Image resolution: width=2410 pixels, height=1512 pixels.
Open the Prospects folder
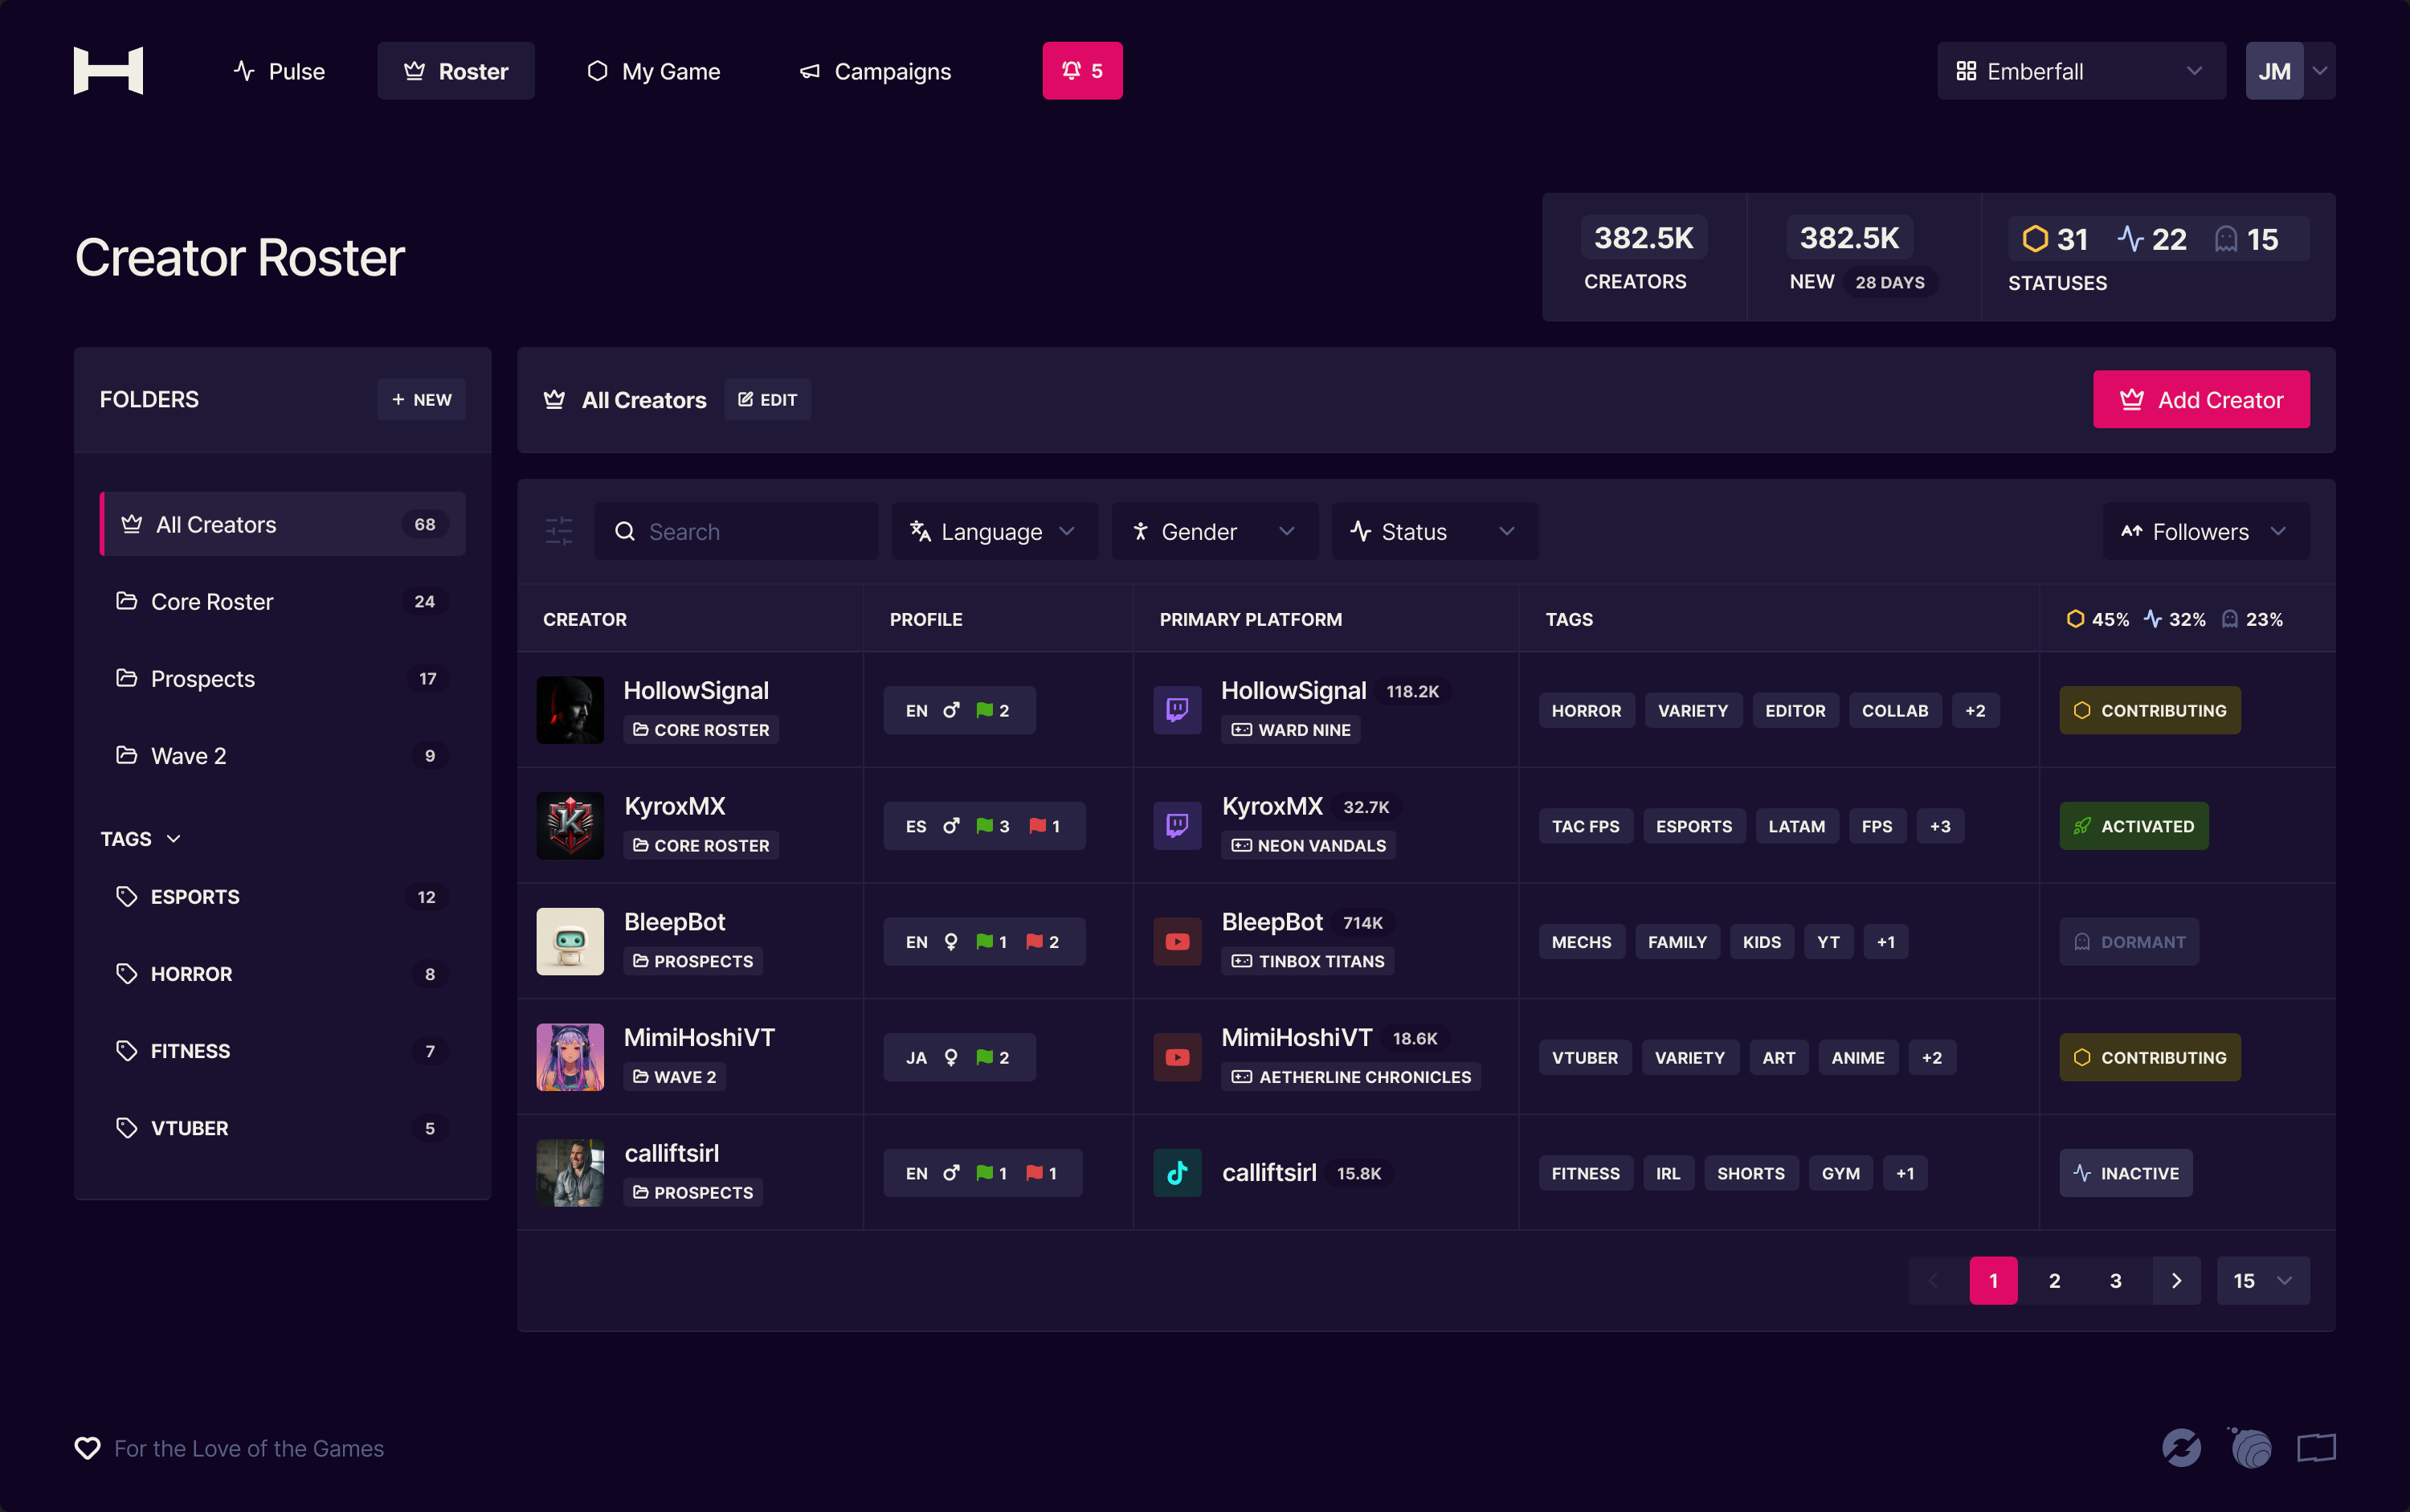pyautogui.click(x=283, y=678)
